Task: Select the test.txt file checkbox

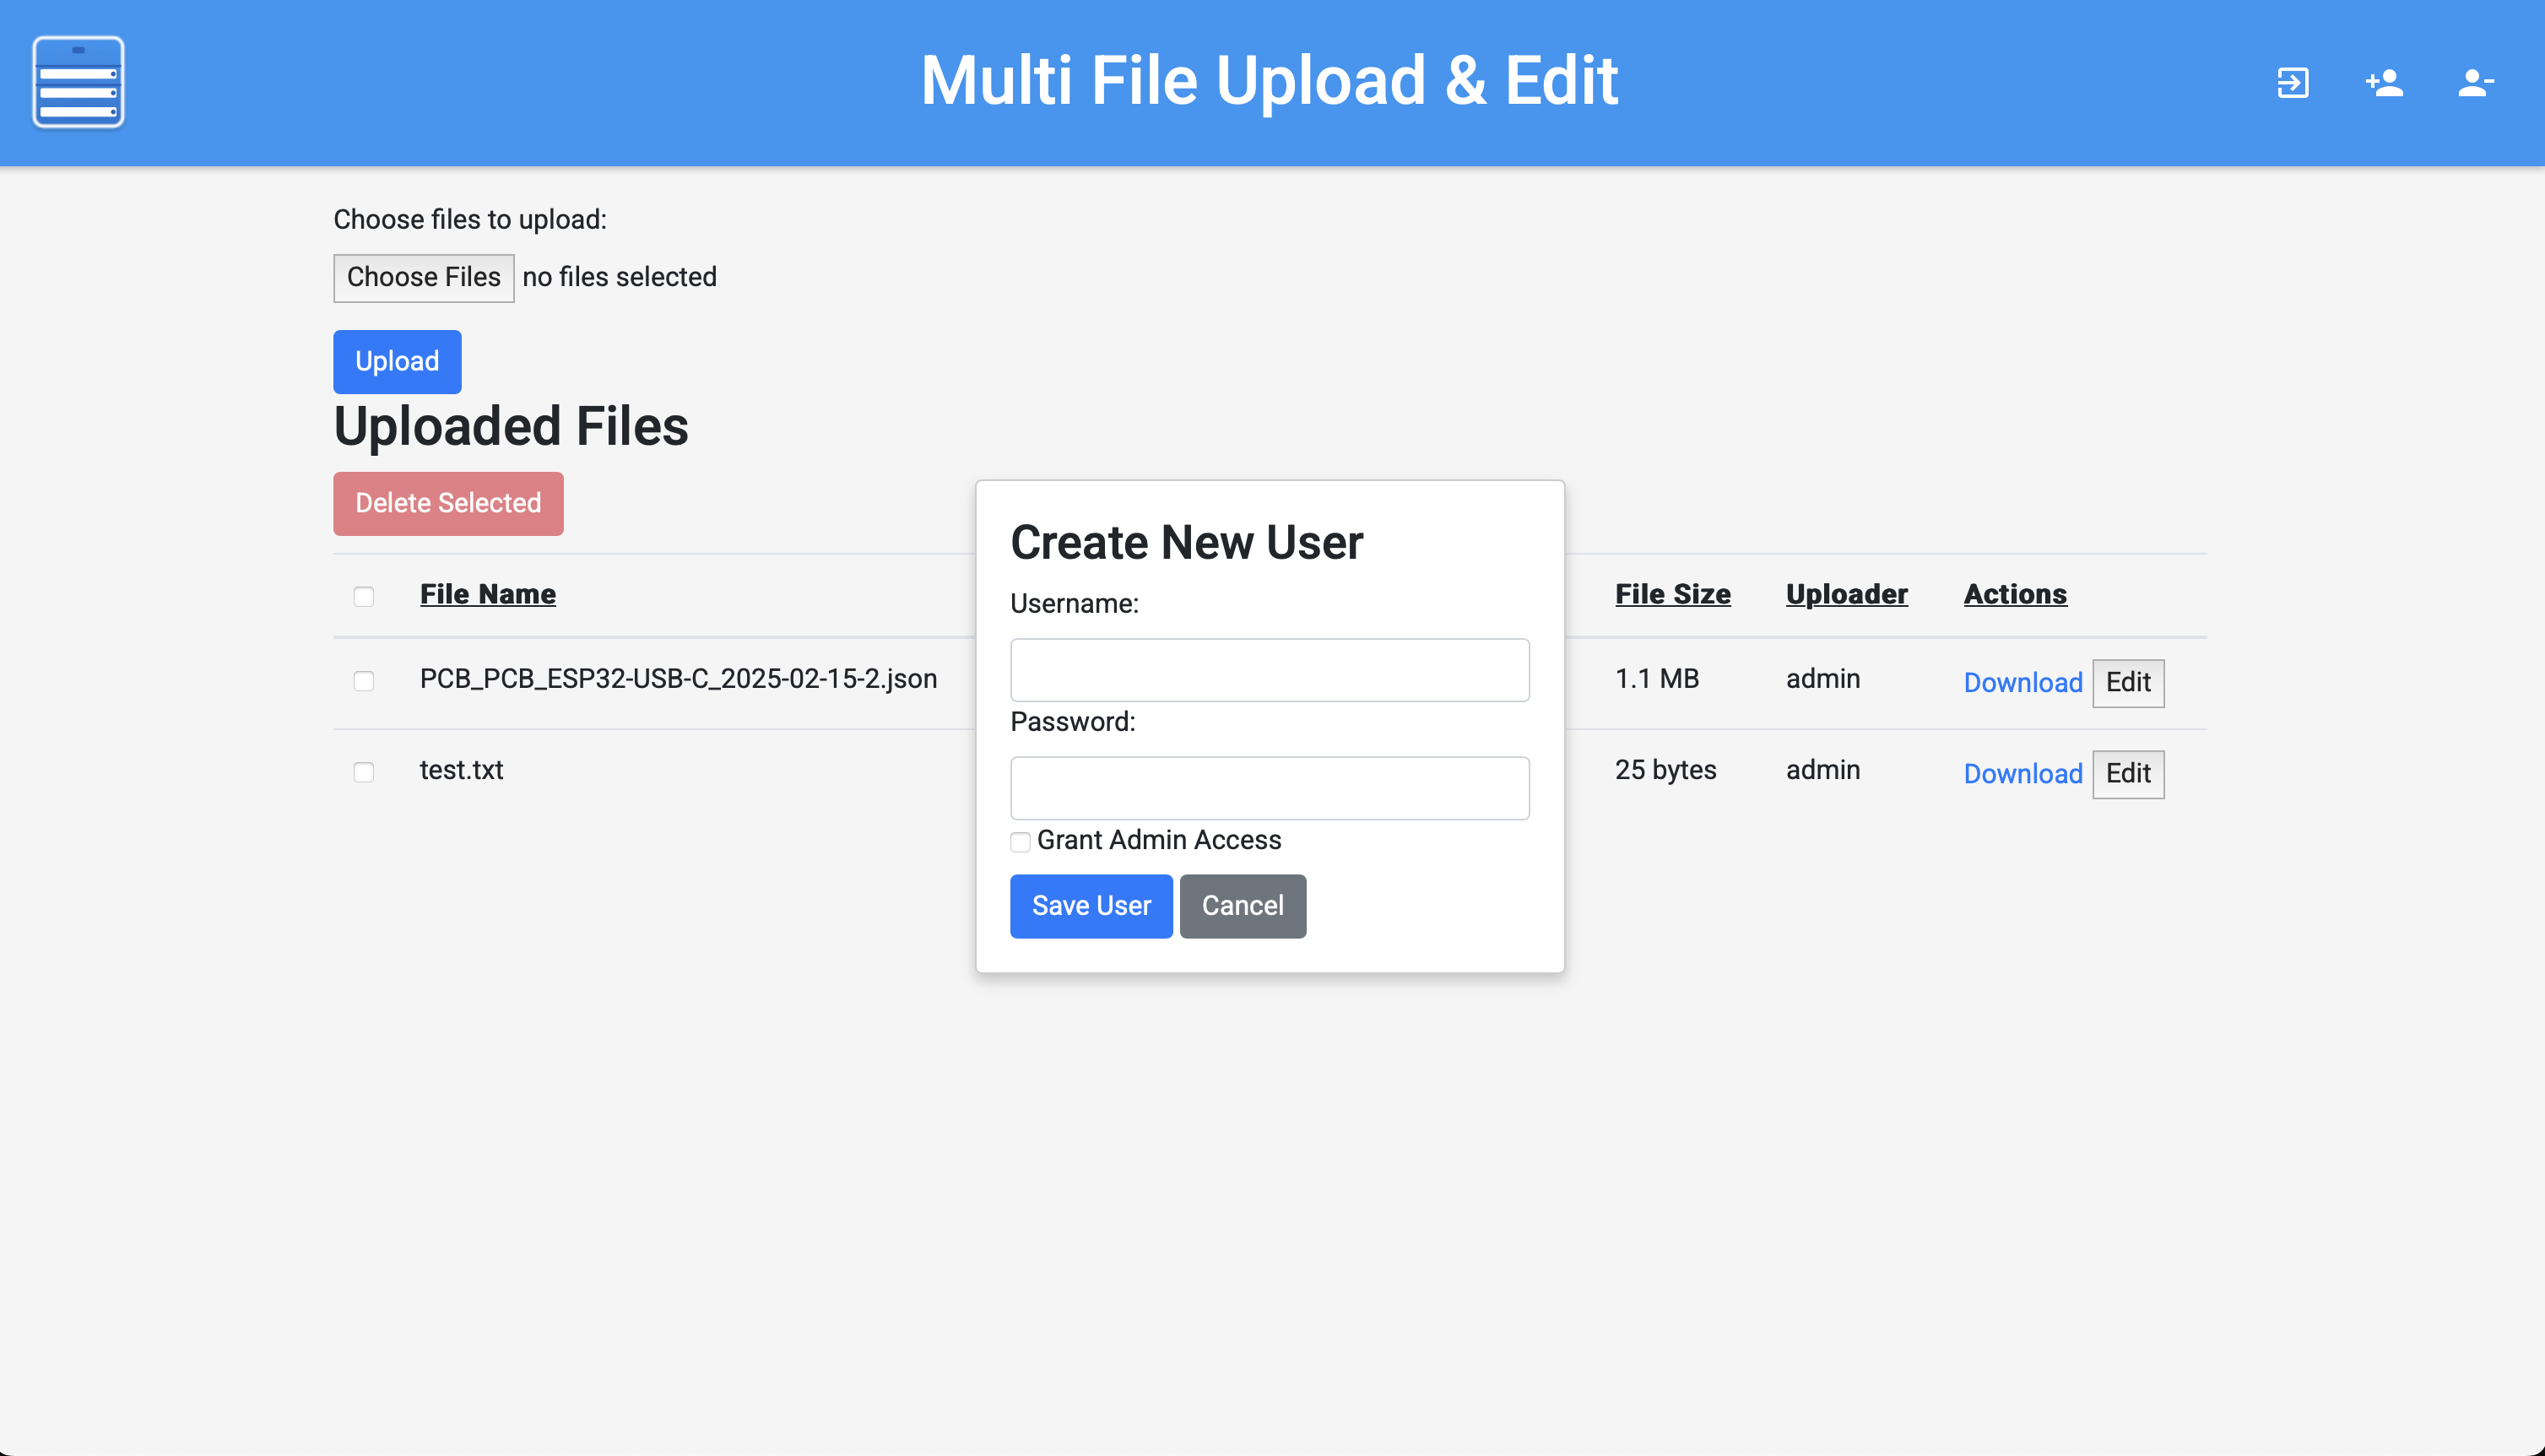Action: [x=364, y=772]
